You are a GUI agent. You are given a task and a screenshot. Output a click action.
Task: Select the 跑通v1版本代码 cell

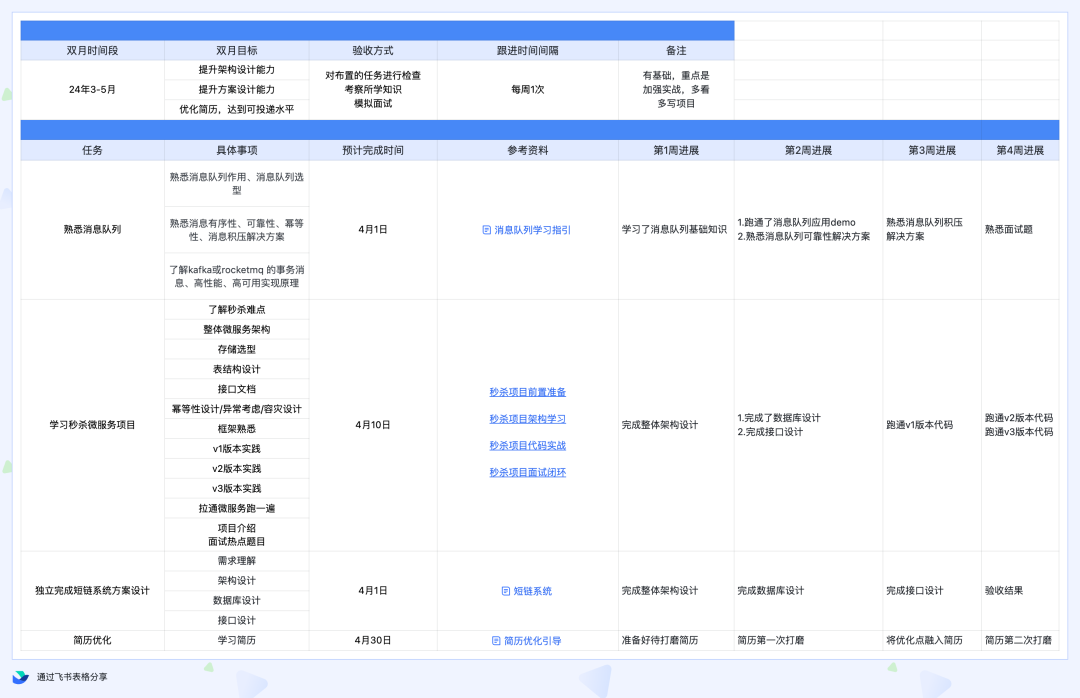point(932,425)
